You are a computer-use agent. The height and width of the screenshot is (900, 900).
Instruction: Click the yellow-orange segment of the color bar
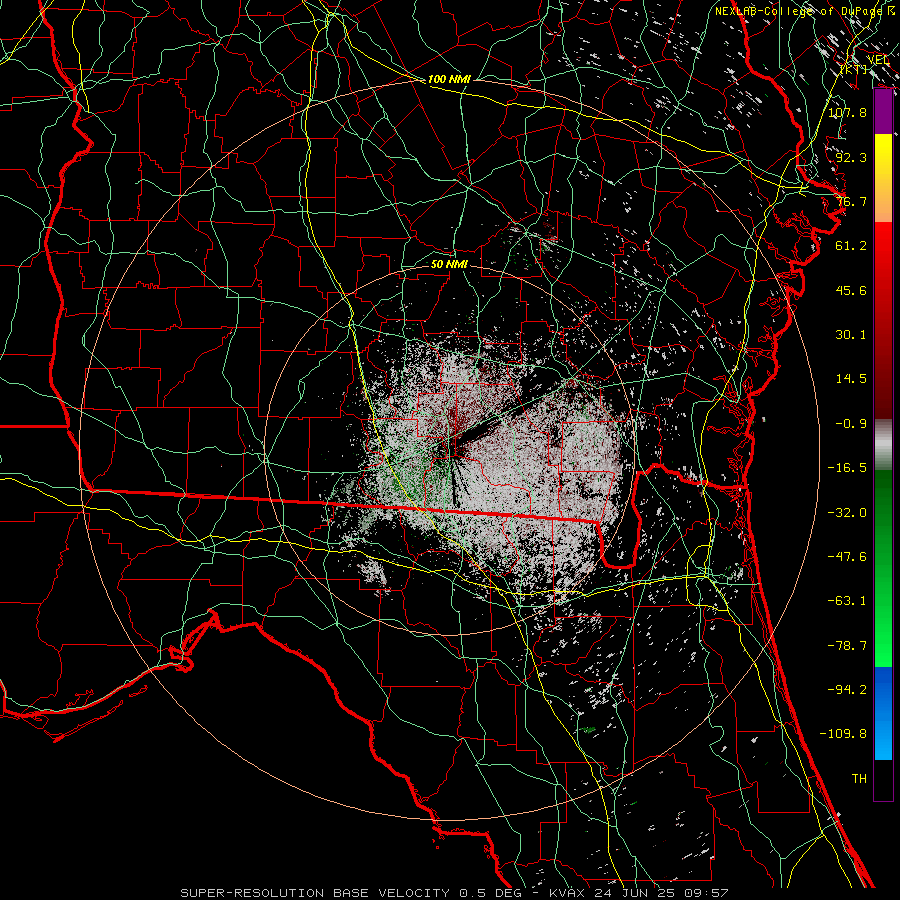click(x=883, y=178)
